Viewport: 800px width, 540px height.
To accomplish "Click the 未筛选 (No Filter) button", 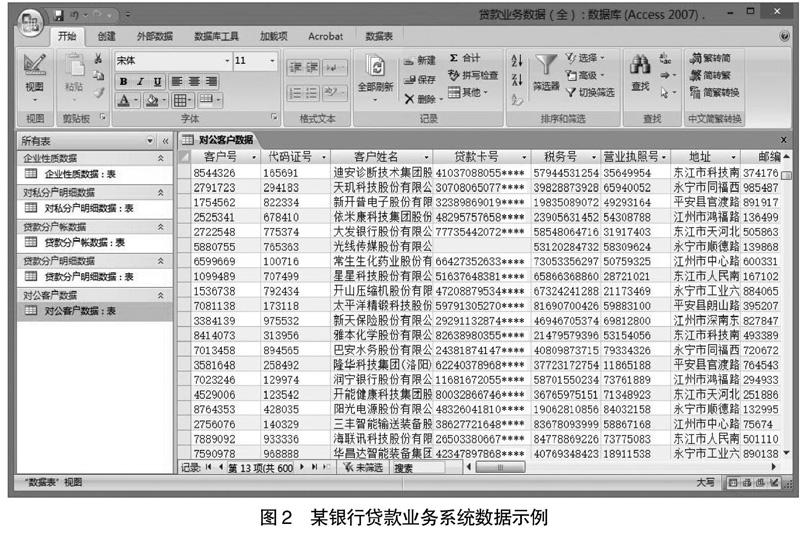I will (363, 468).
